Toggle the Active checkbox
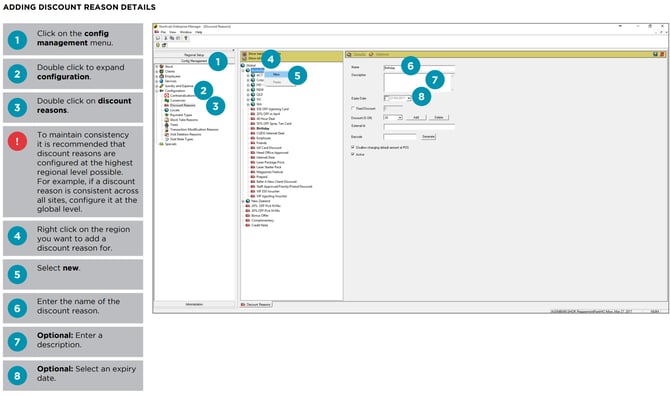 [x=353, y=154]
